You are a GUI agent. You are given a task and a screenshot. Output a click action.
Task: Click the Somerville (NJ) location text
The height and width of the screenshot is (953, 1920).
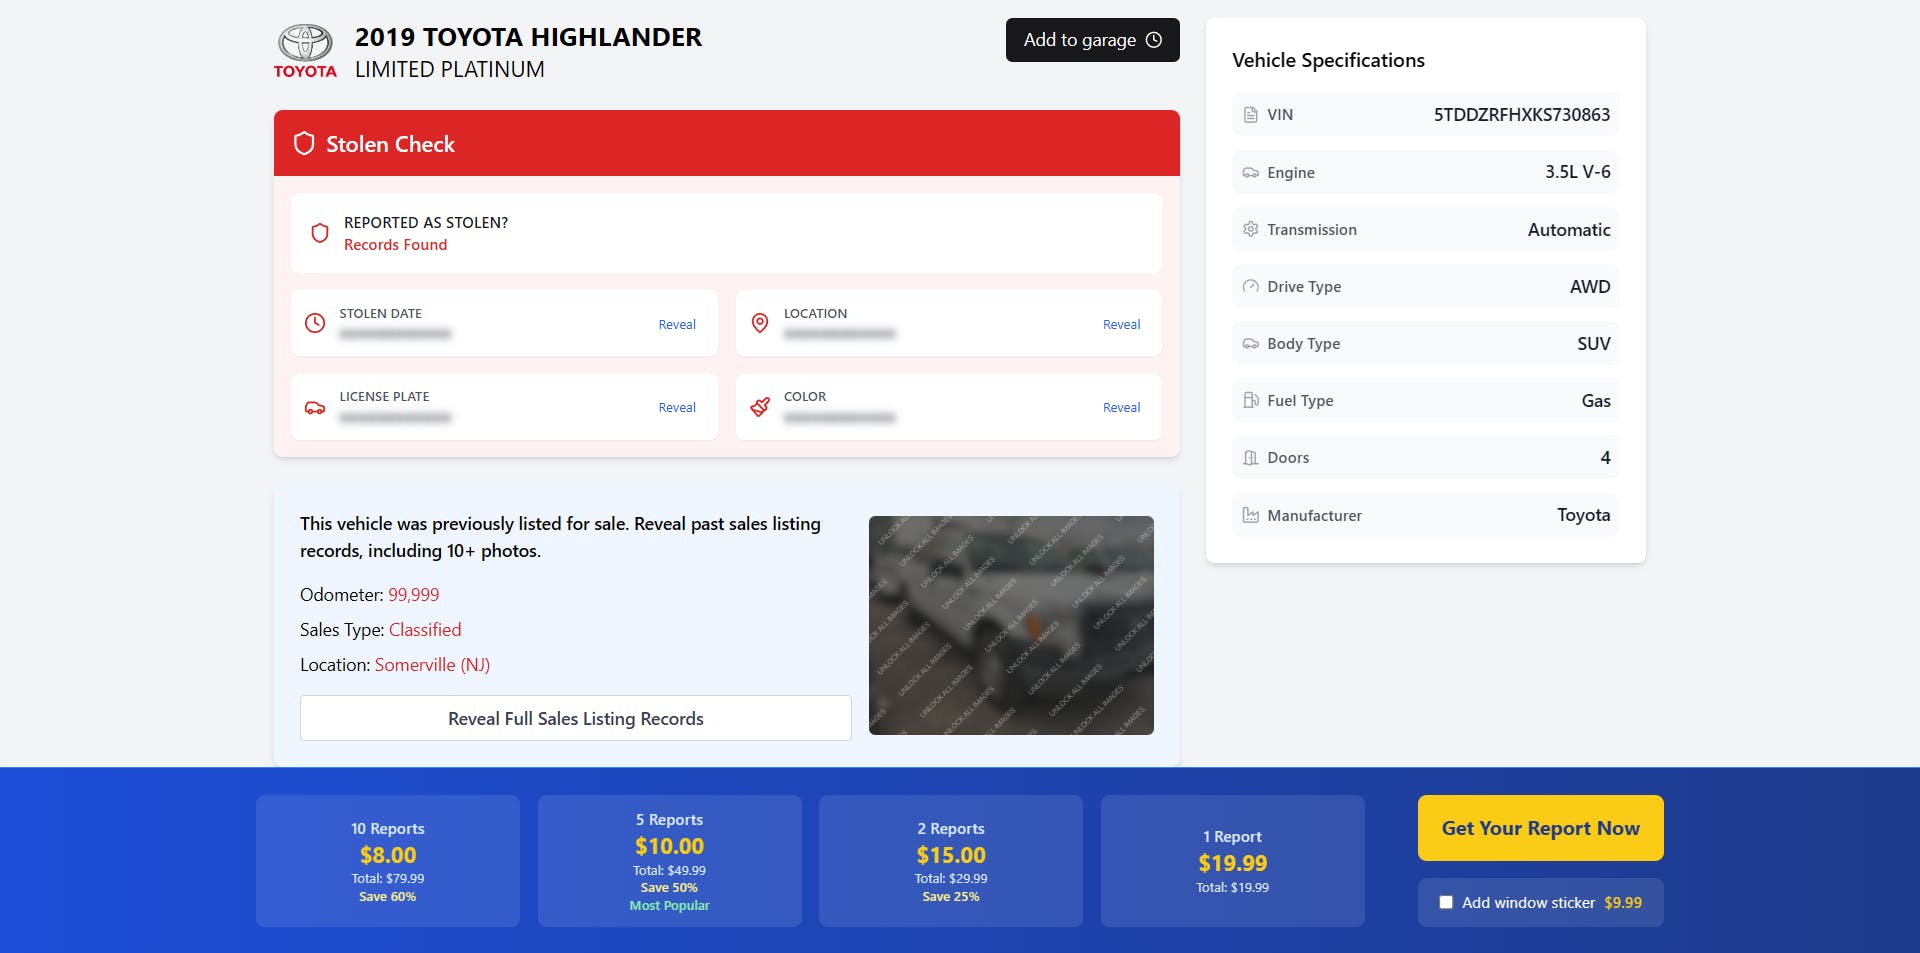coord(432,665)
